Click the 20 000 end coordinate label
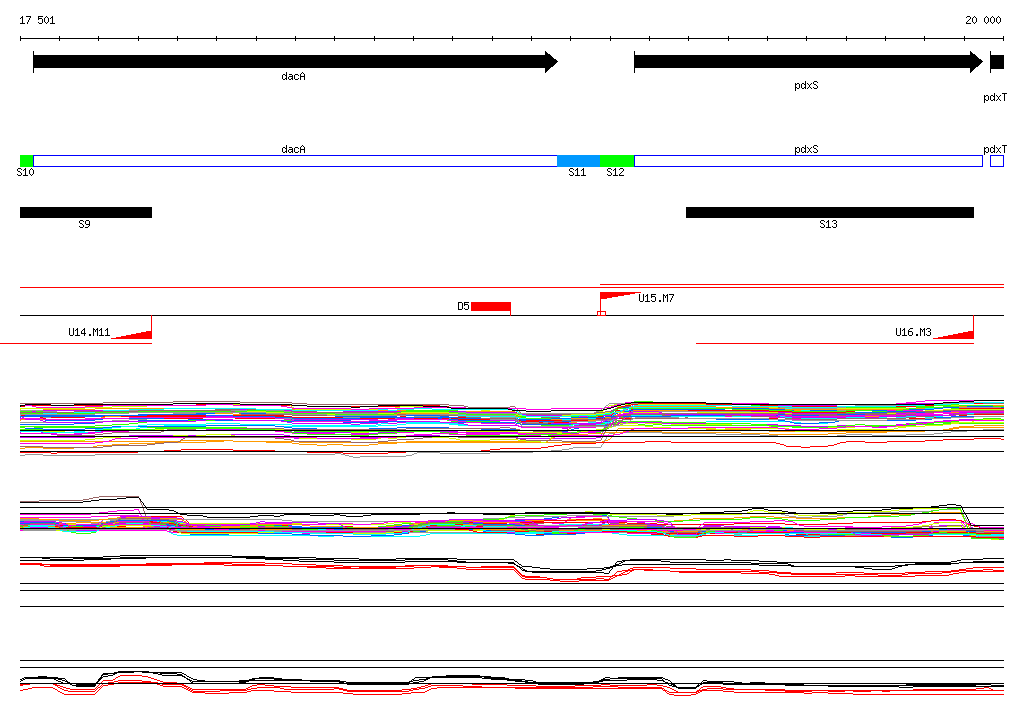 tap(983, 20)
